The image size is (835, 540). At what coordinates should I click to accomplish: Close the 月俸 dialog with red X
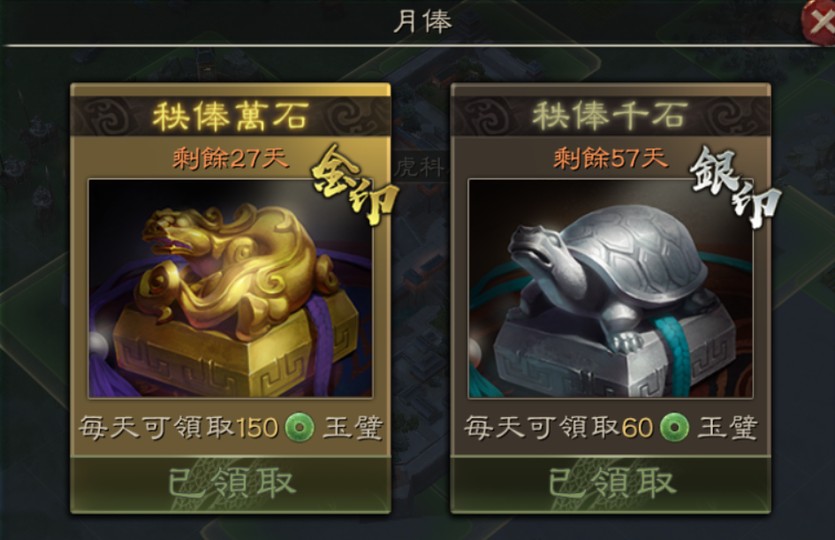coord(819,22)
